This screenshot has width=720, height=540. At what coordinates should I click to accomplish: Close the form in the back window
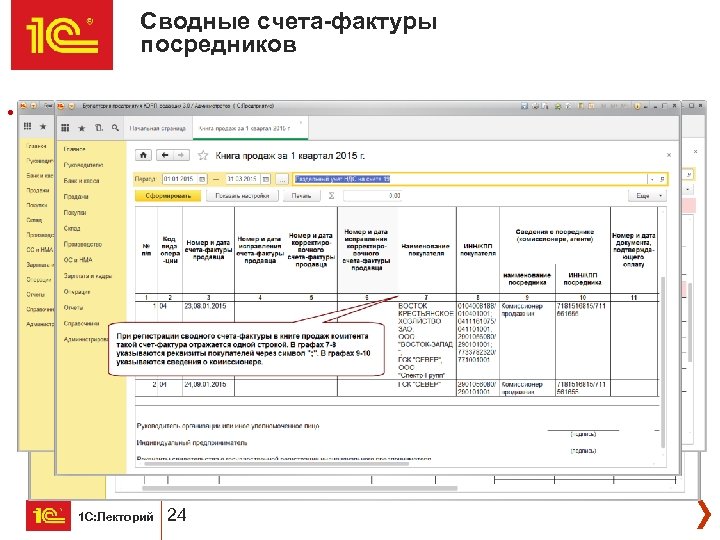696,151
